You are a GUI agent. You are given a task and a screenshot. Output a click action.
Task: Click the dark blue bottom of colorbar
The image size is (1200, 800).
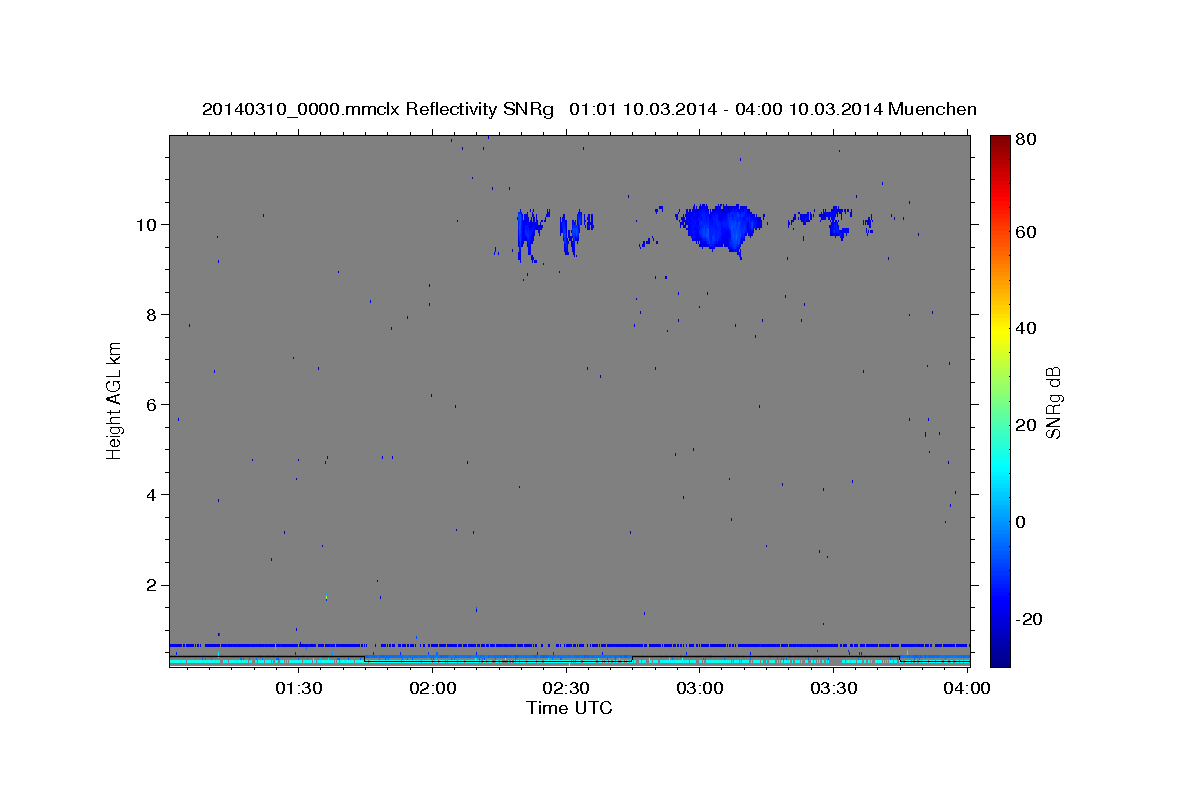click(x=1000, y=658)
